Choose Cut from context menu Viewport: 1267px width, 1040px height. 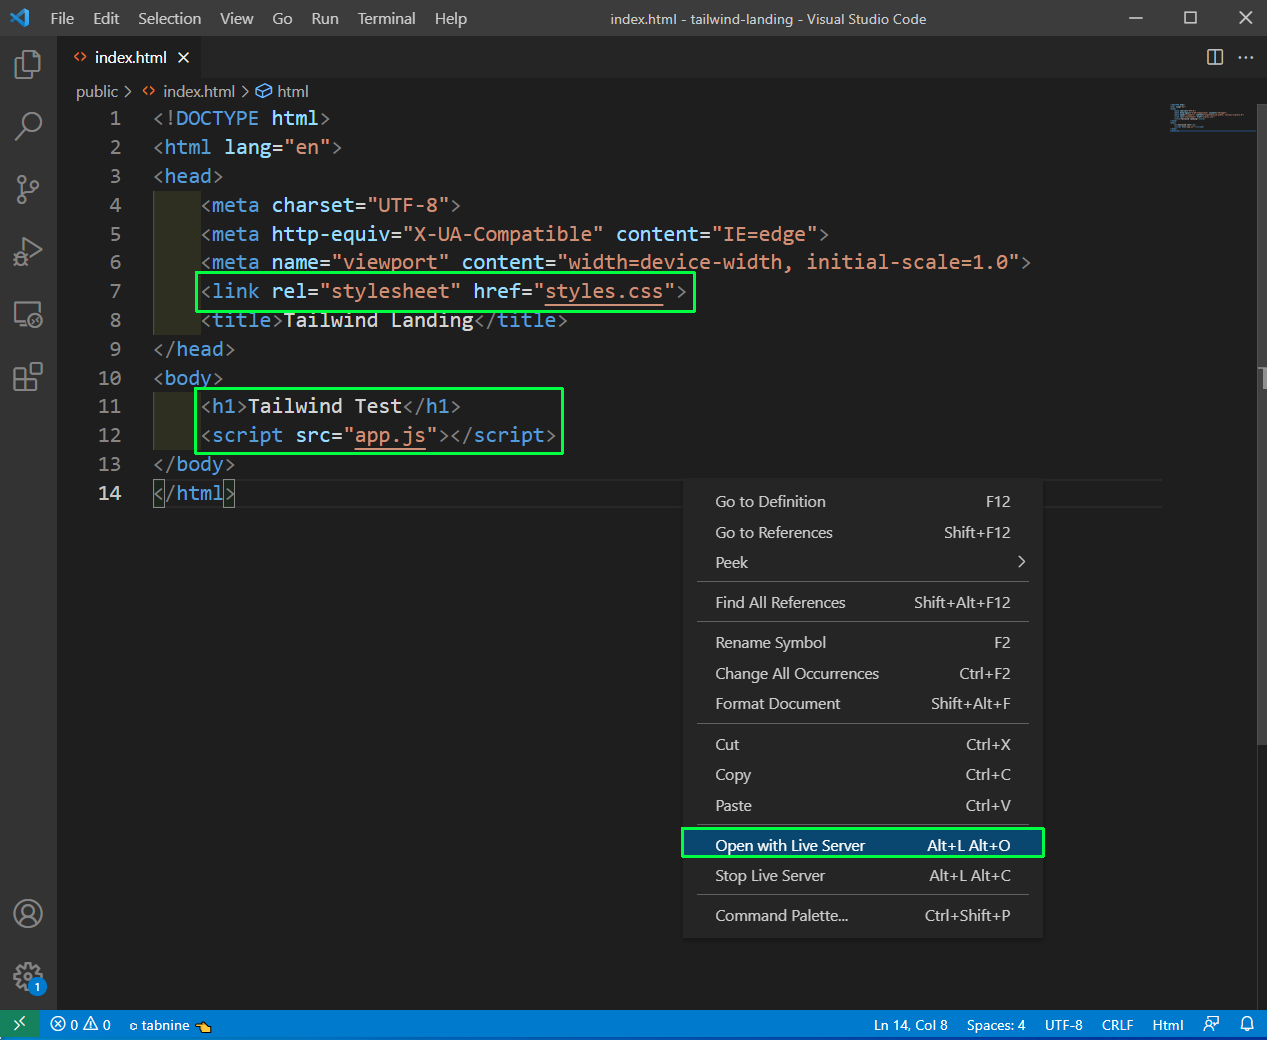(x=862, y=744)
